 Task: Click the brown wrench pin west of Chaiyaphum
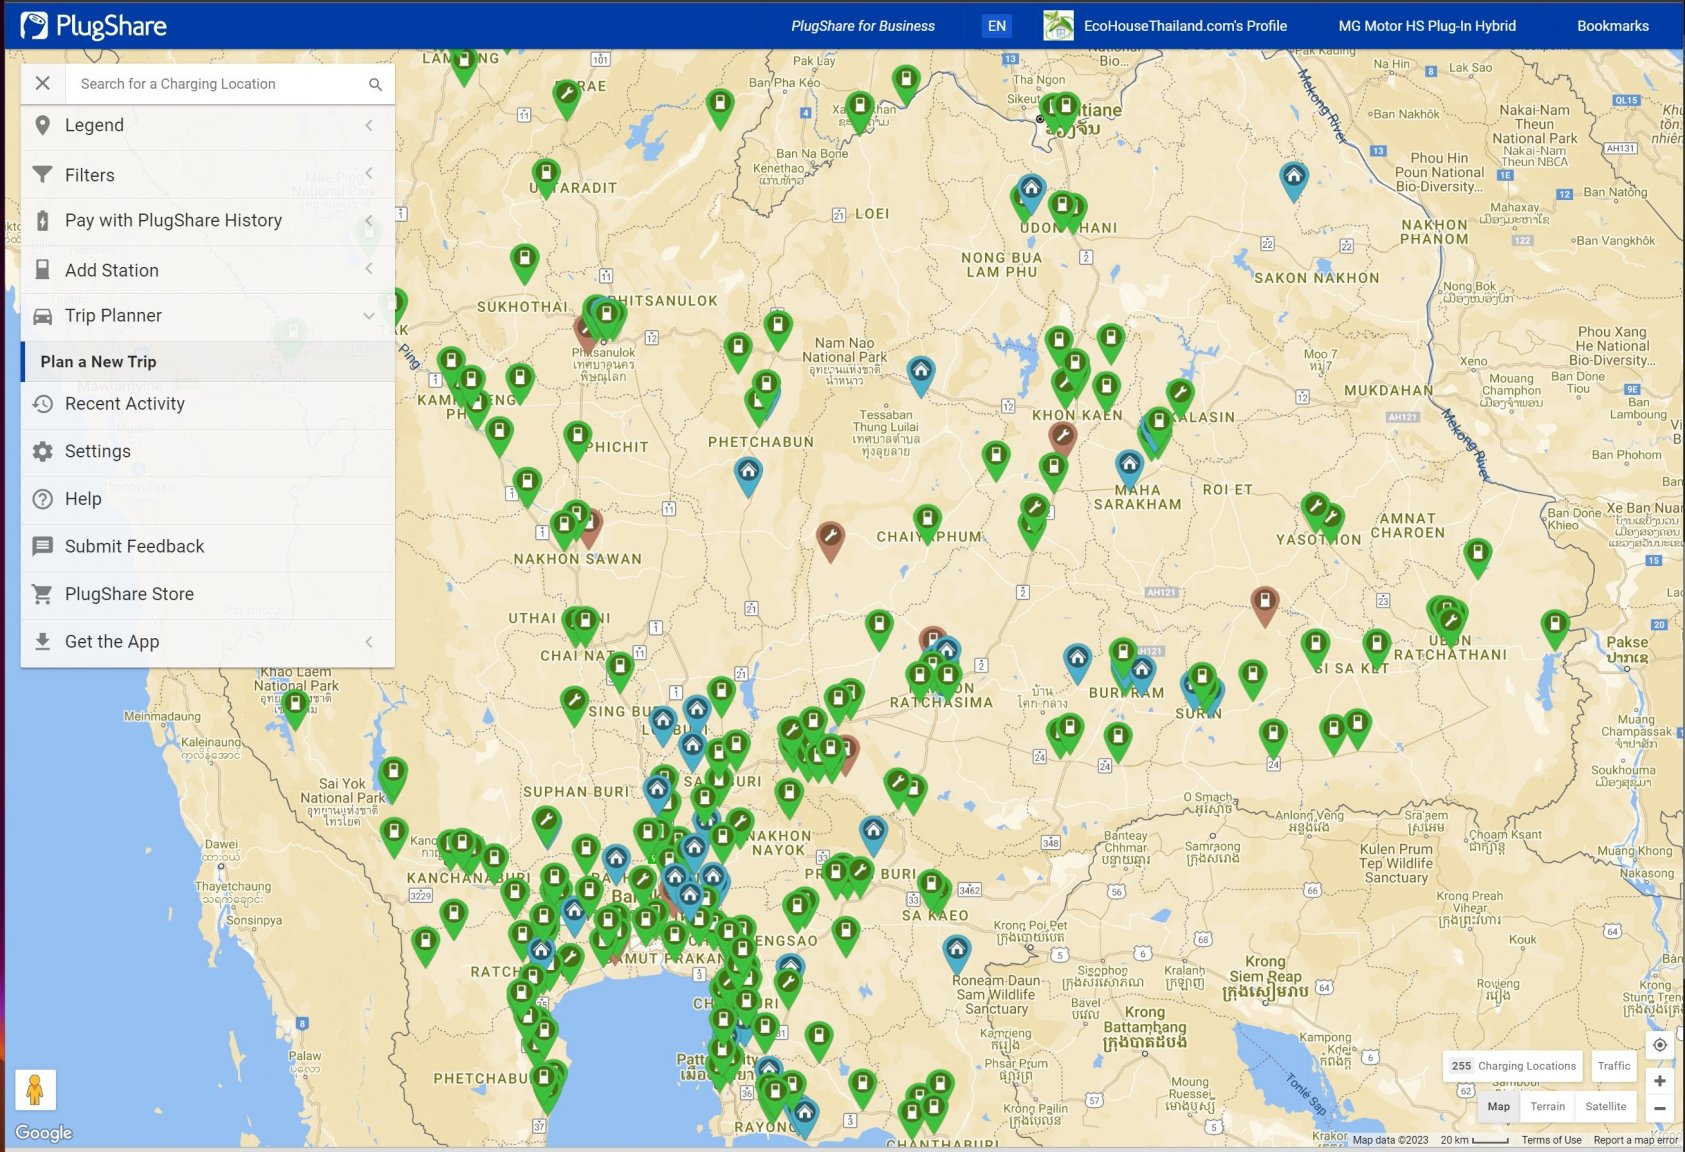coord(830,539)
